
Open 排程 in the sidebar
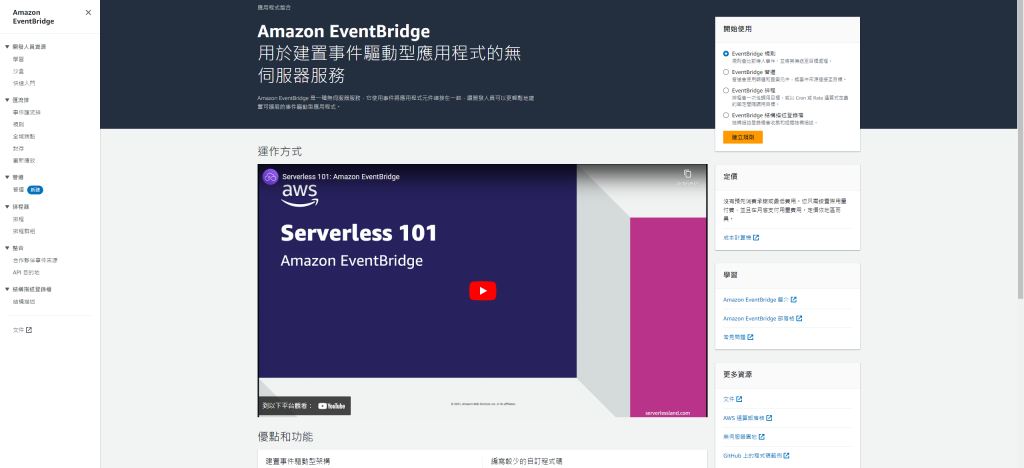click(18, 219)
